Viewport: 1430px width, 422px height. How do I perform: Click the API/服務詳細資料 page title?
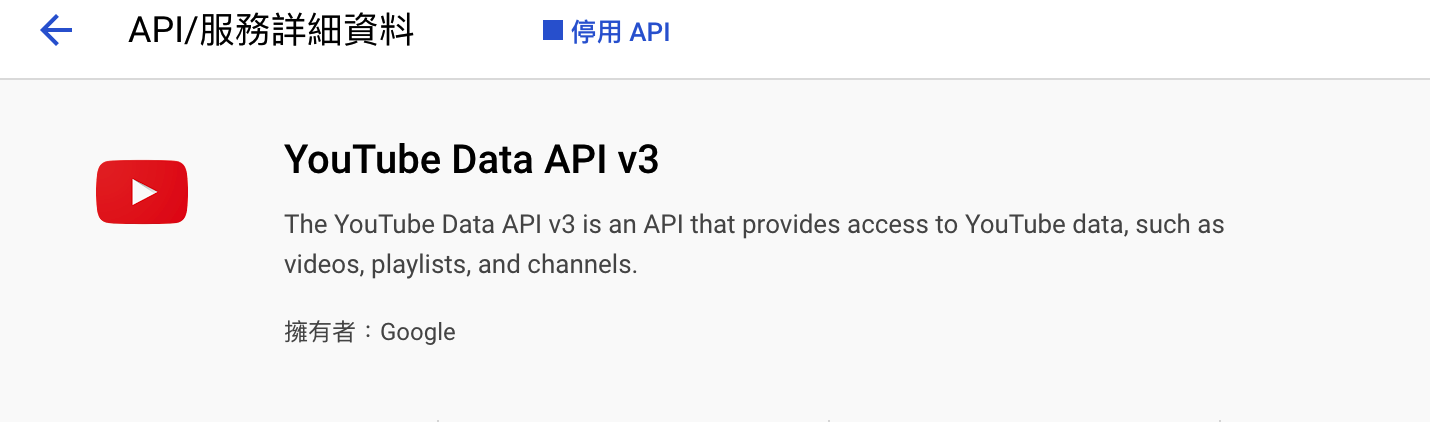(271, 31)
